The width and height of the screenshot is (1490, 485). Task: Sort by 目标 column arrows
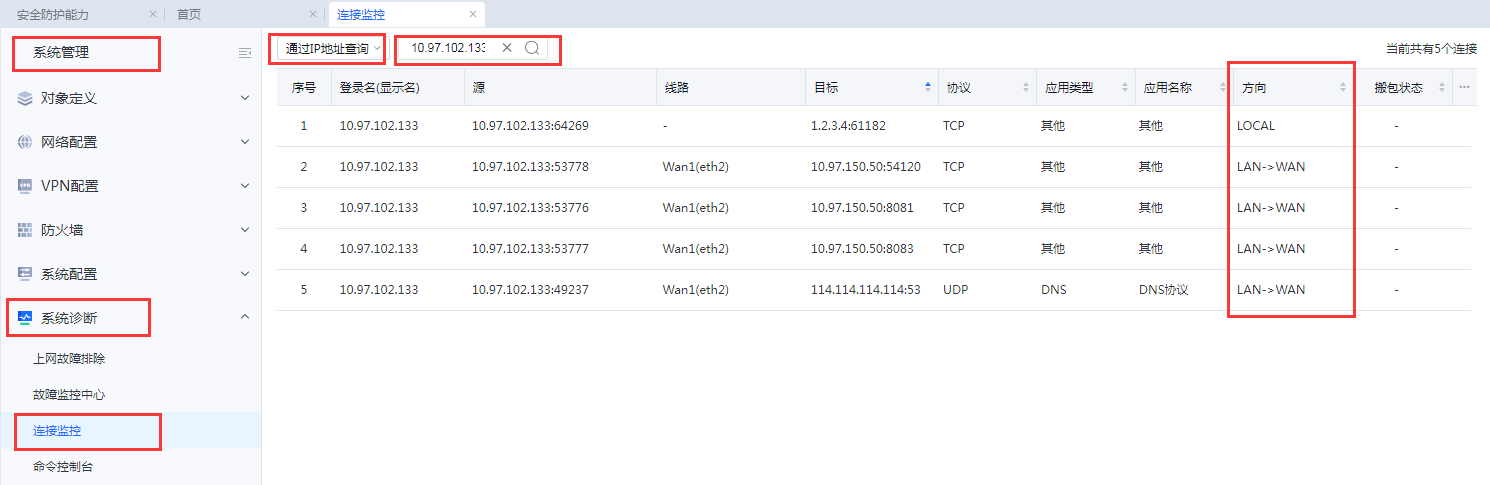tap(928, 87)
